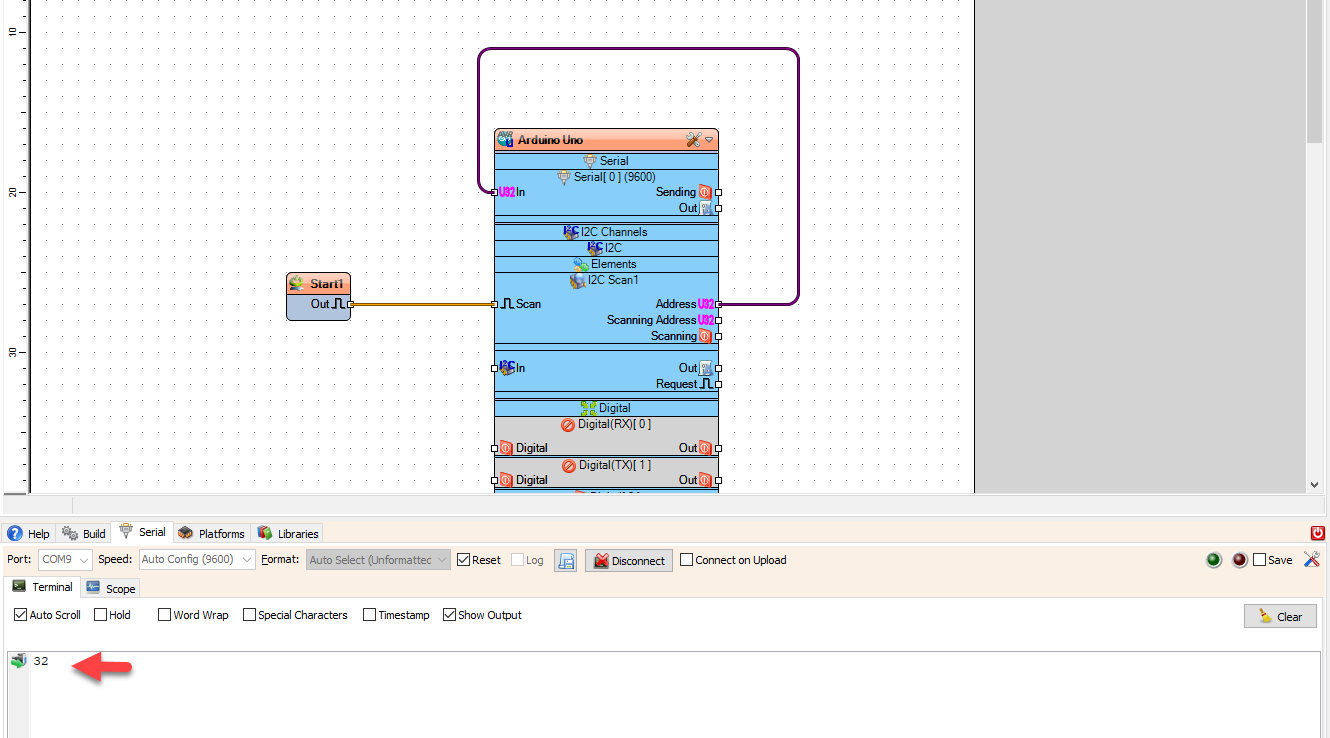The image size is (1330, 738).
Task: Click the Disconnect button
Action: 628,560
